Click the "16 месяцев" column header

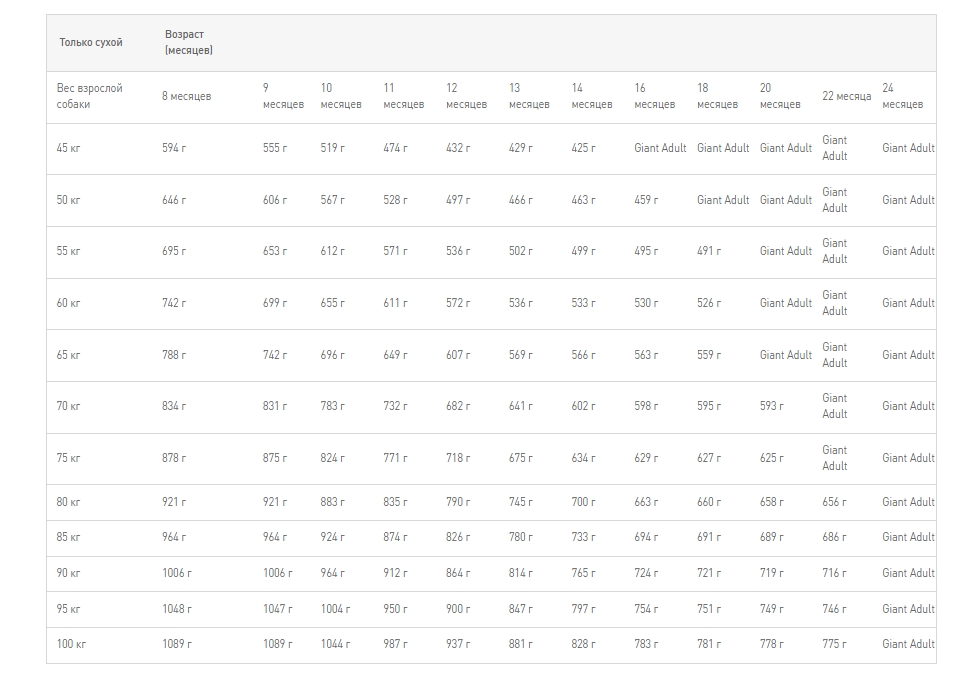coord(654,96)
